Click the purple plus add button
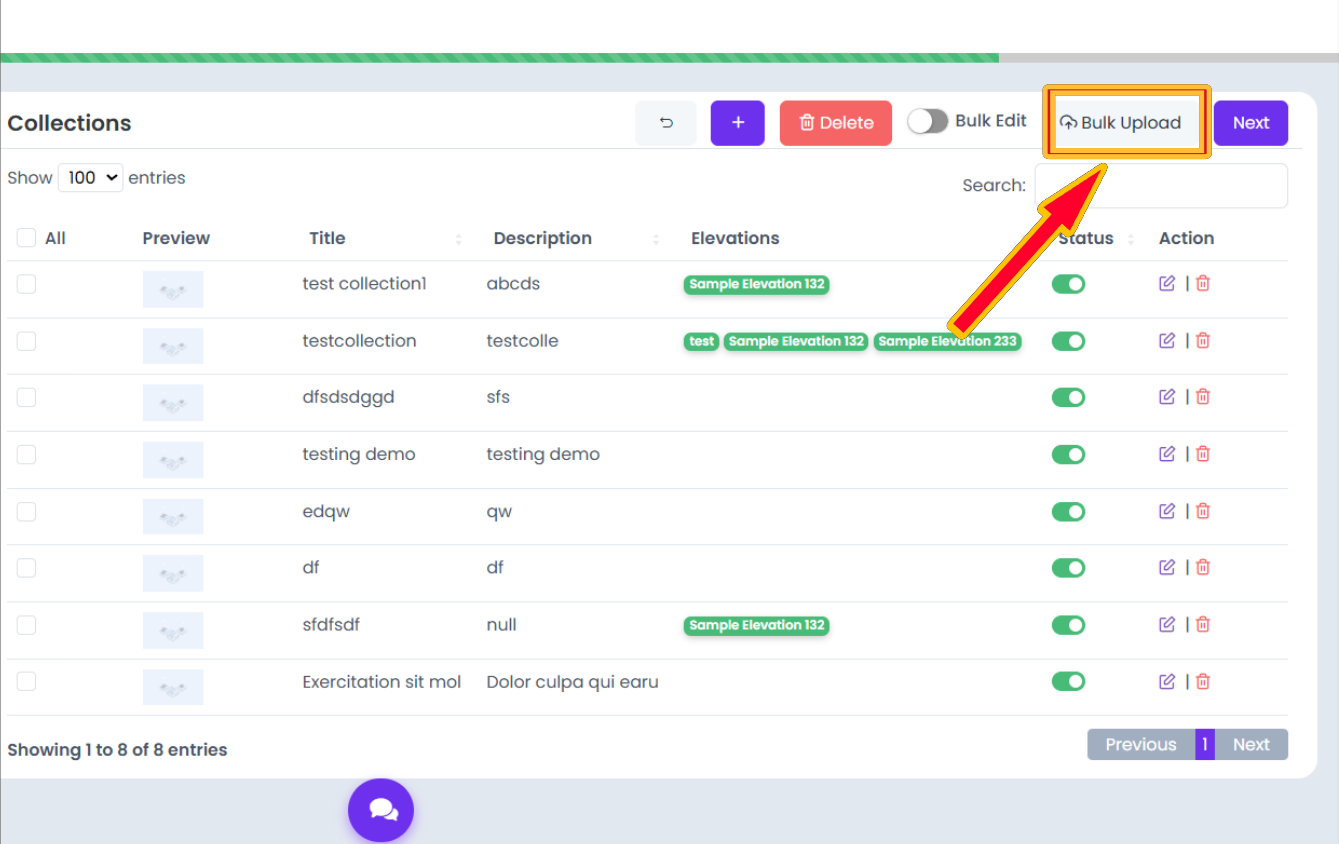The height and width of the screenshot is (844, 1339). (738, 123)
